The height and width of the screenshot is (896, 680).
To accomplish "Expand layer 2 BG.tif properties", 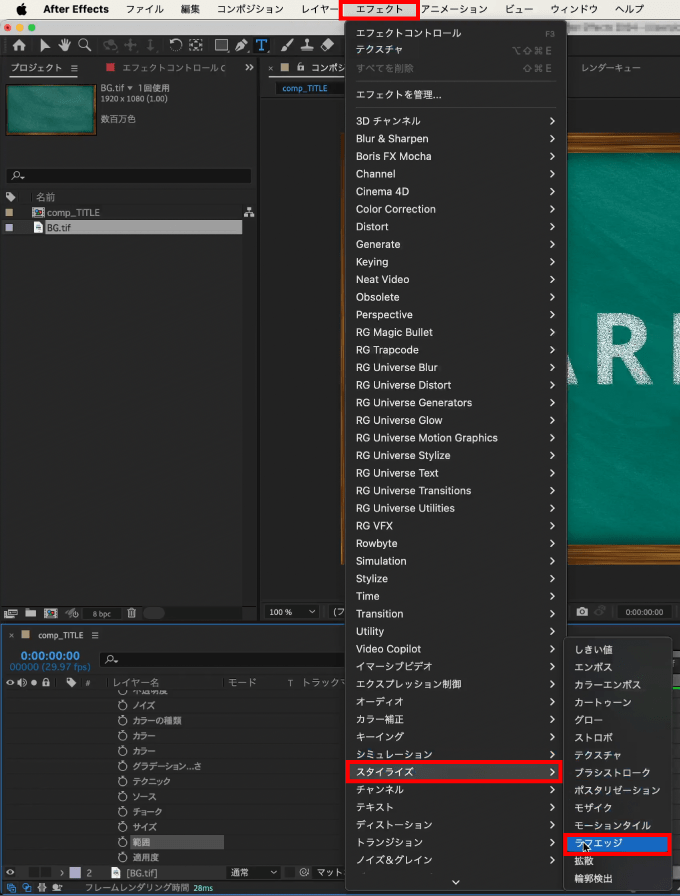I will [62, 873].
